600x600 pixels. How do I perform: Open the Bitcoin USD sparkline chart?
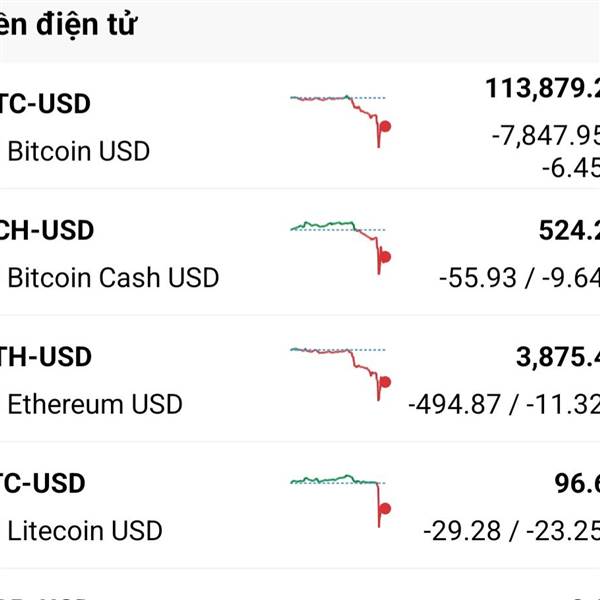tap(341, 119)
